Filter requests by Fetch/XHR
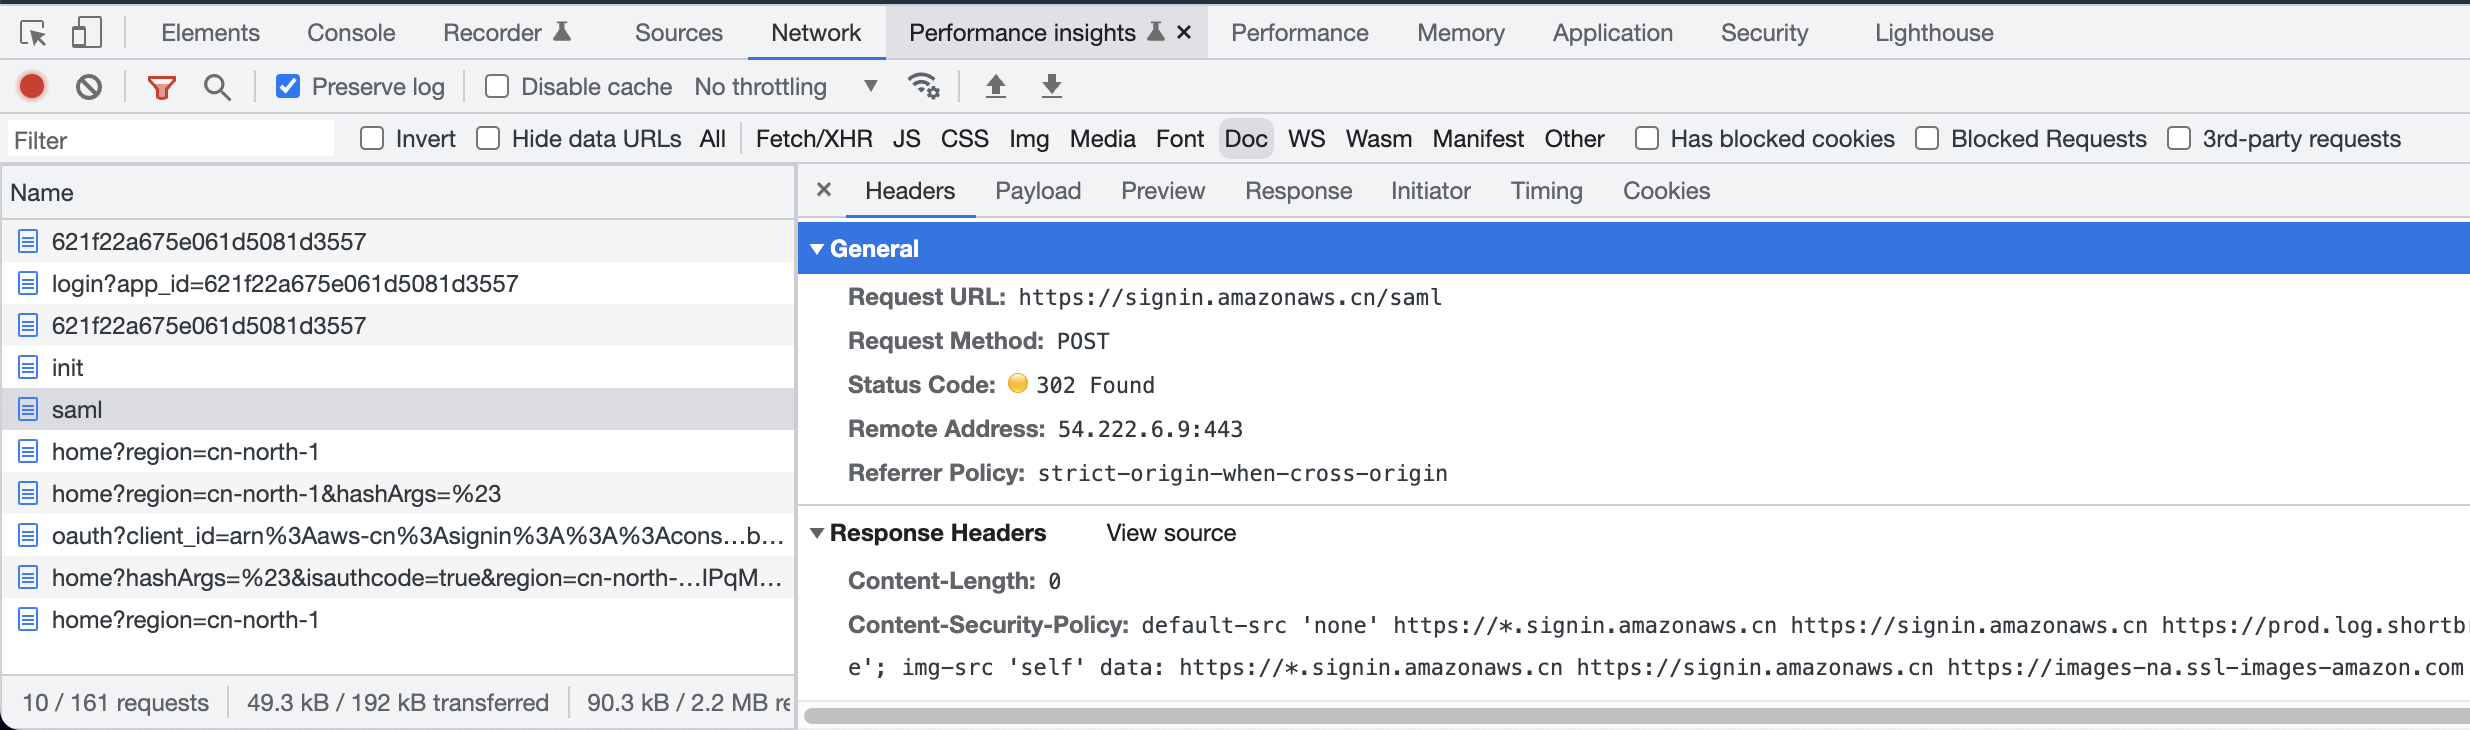The height and width of the screenshot is (730, 2470). 813,138
